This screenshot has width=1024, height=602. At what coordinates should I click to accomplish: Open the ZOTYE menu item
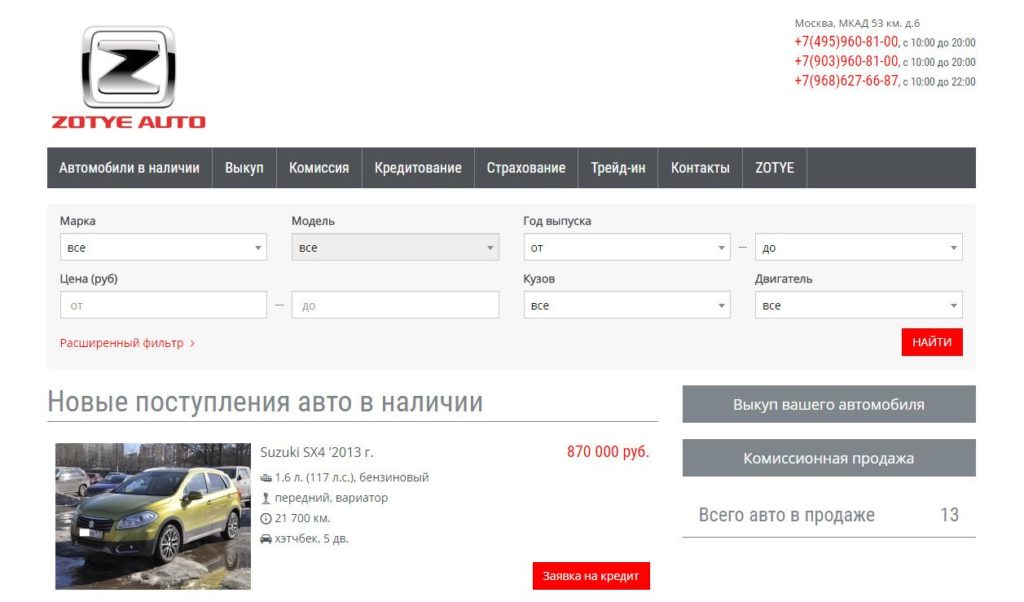pos(775,168)
